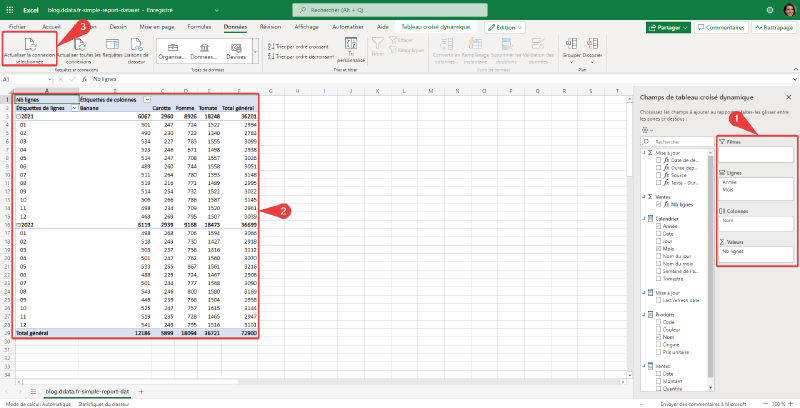Screen dimensions: 800x408
Task: Expand the formula bar chevron
Action: 794,79
